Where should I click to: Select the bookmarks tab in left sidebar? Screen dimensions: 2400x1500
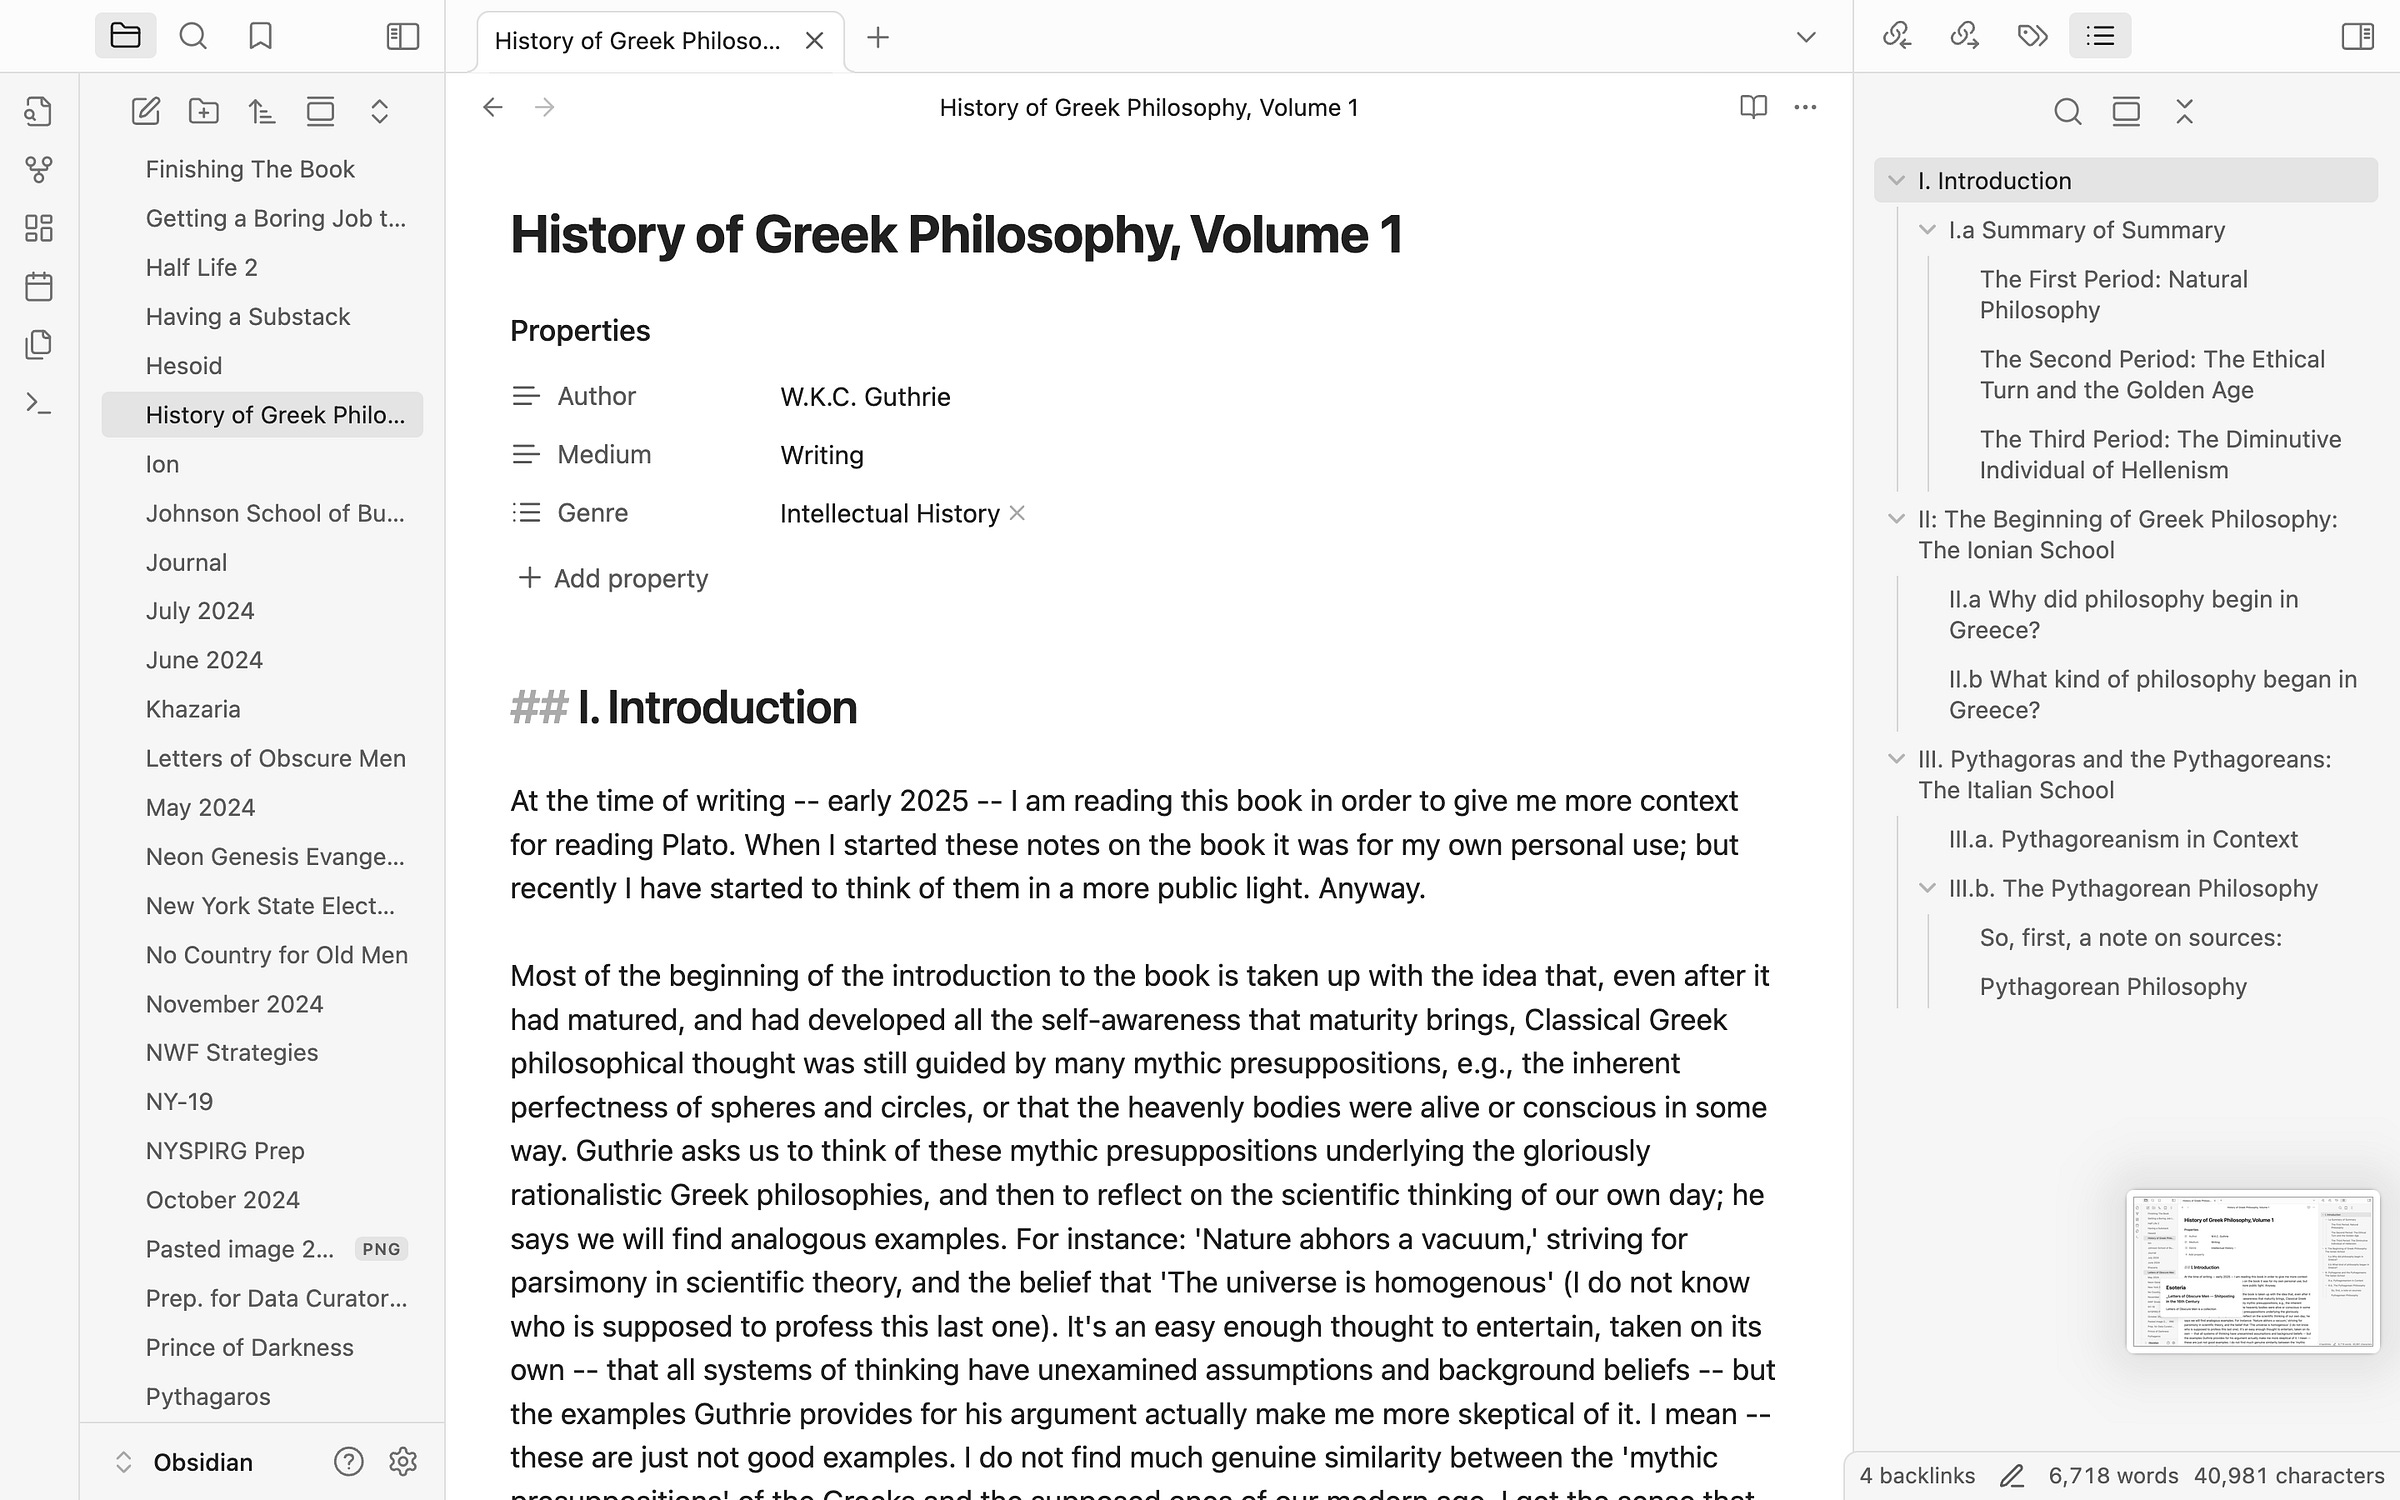coord(260,37)
